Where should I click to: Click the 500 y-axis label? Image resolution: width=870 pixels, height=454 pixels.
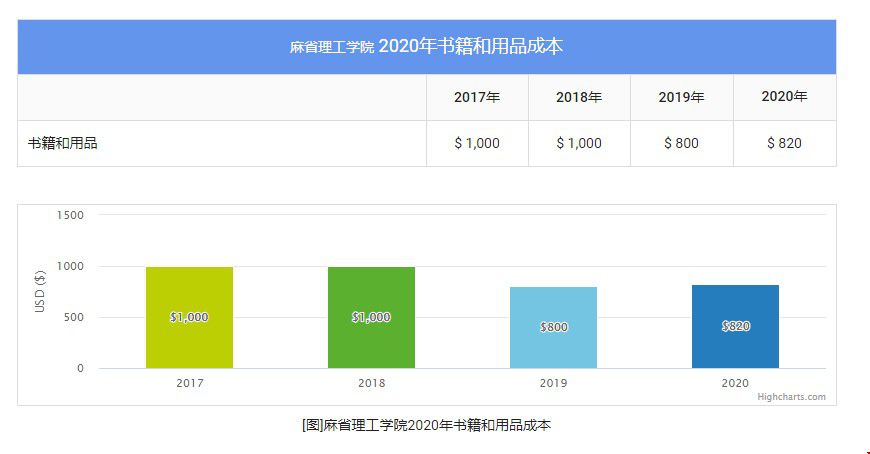74,317
